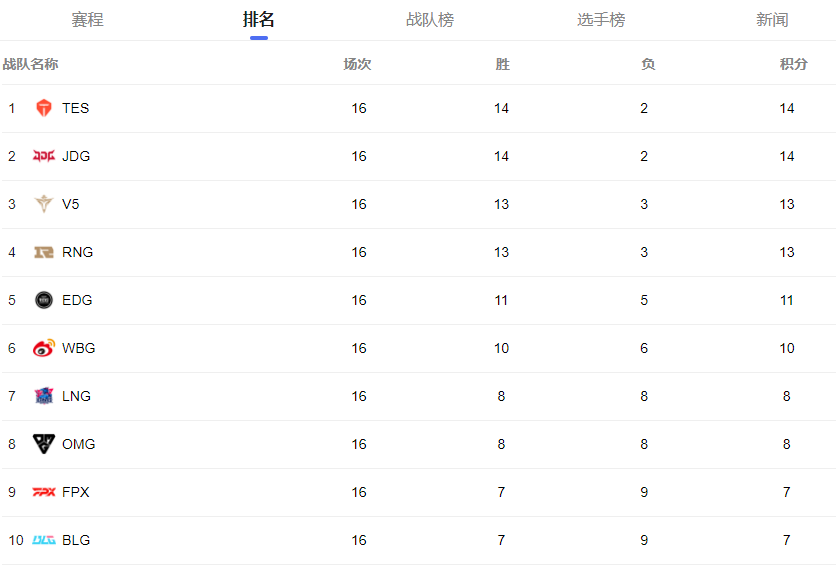This screenshot has width=836, height=567.
Task: Click the 积分 column header
Action: tap(793, 64)
